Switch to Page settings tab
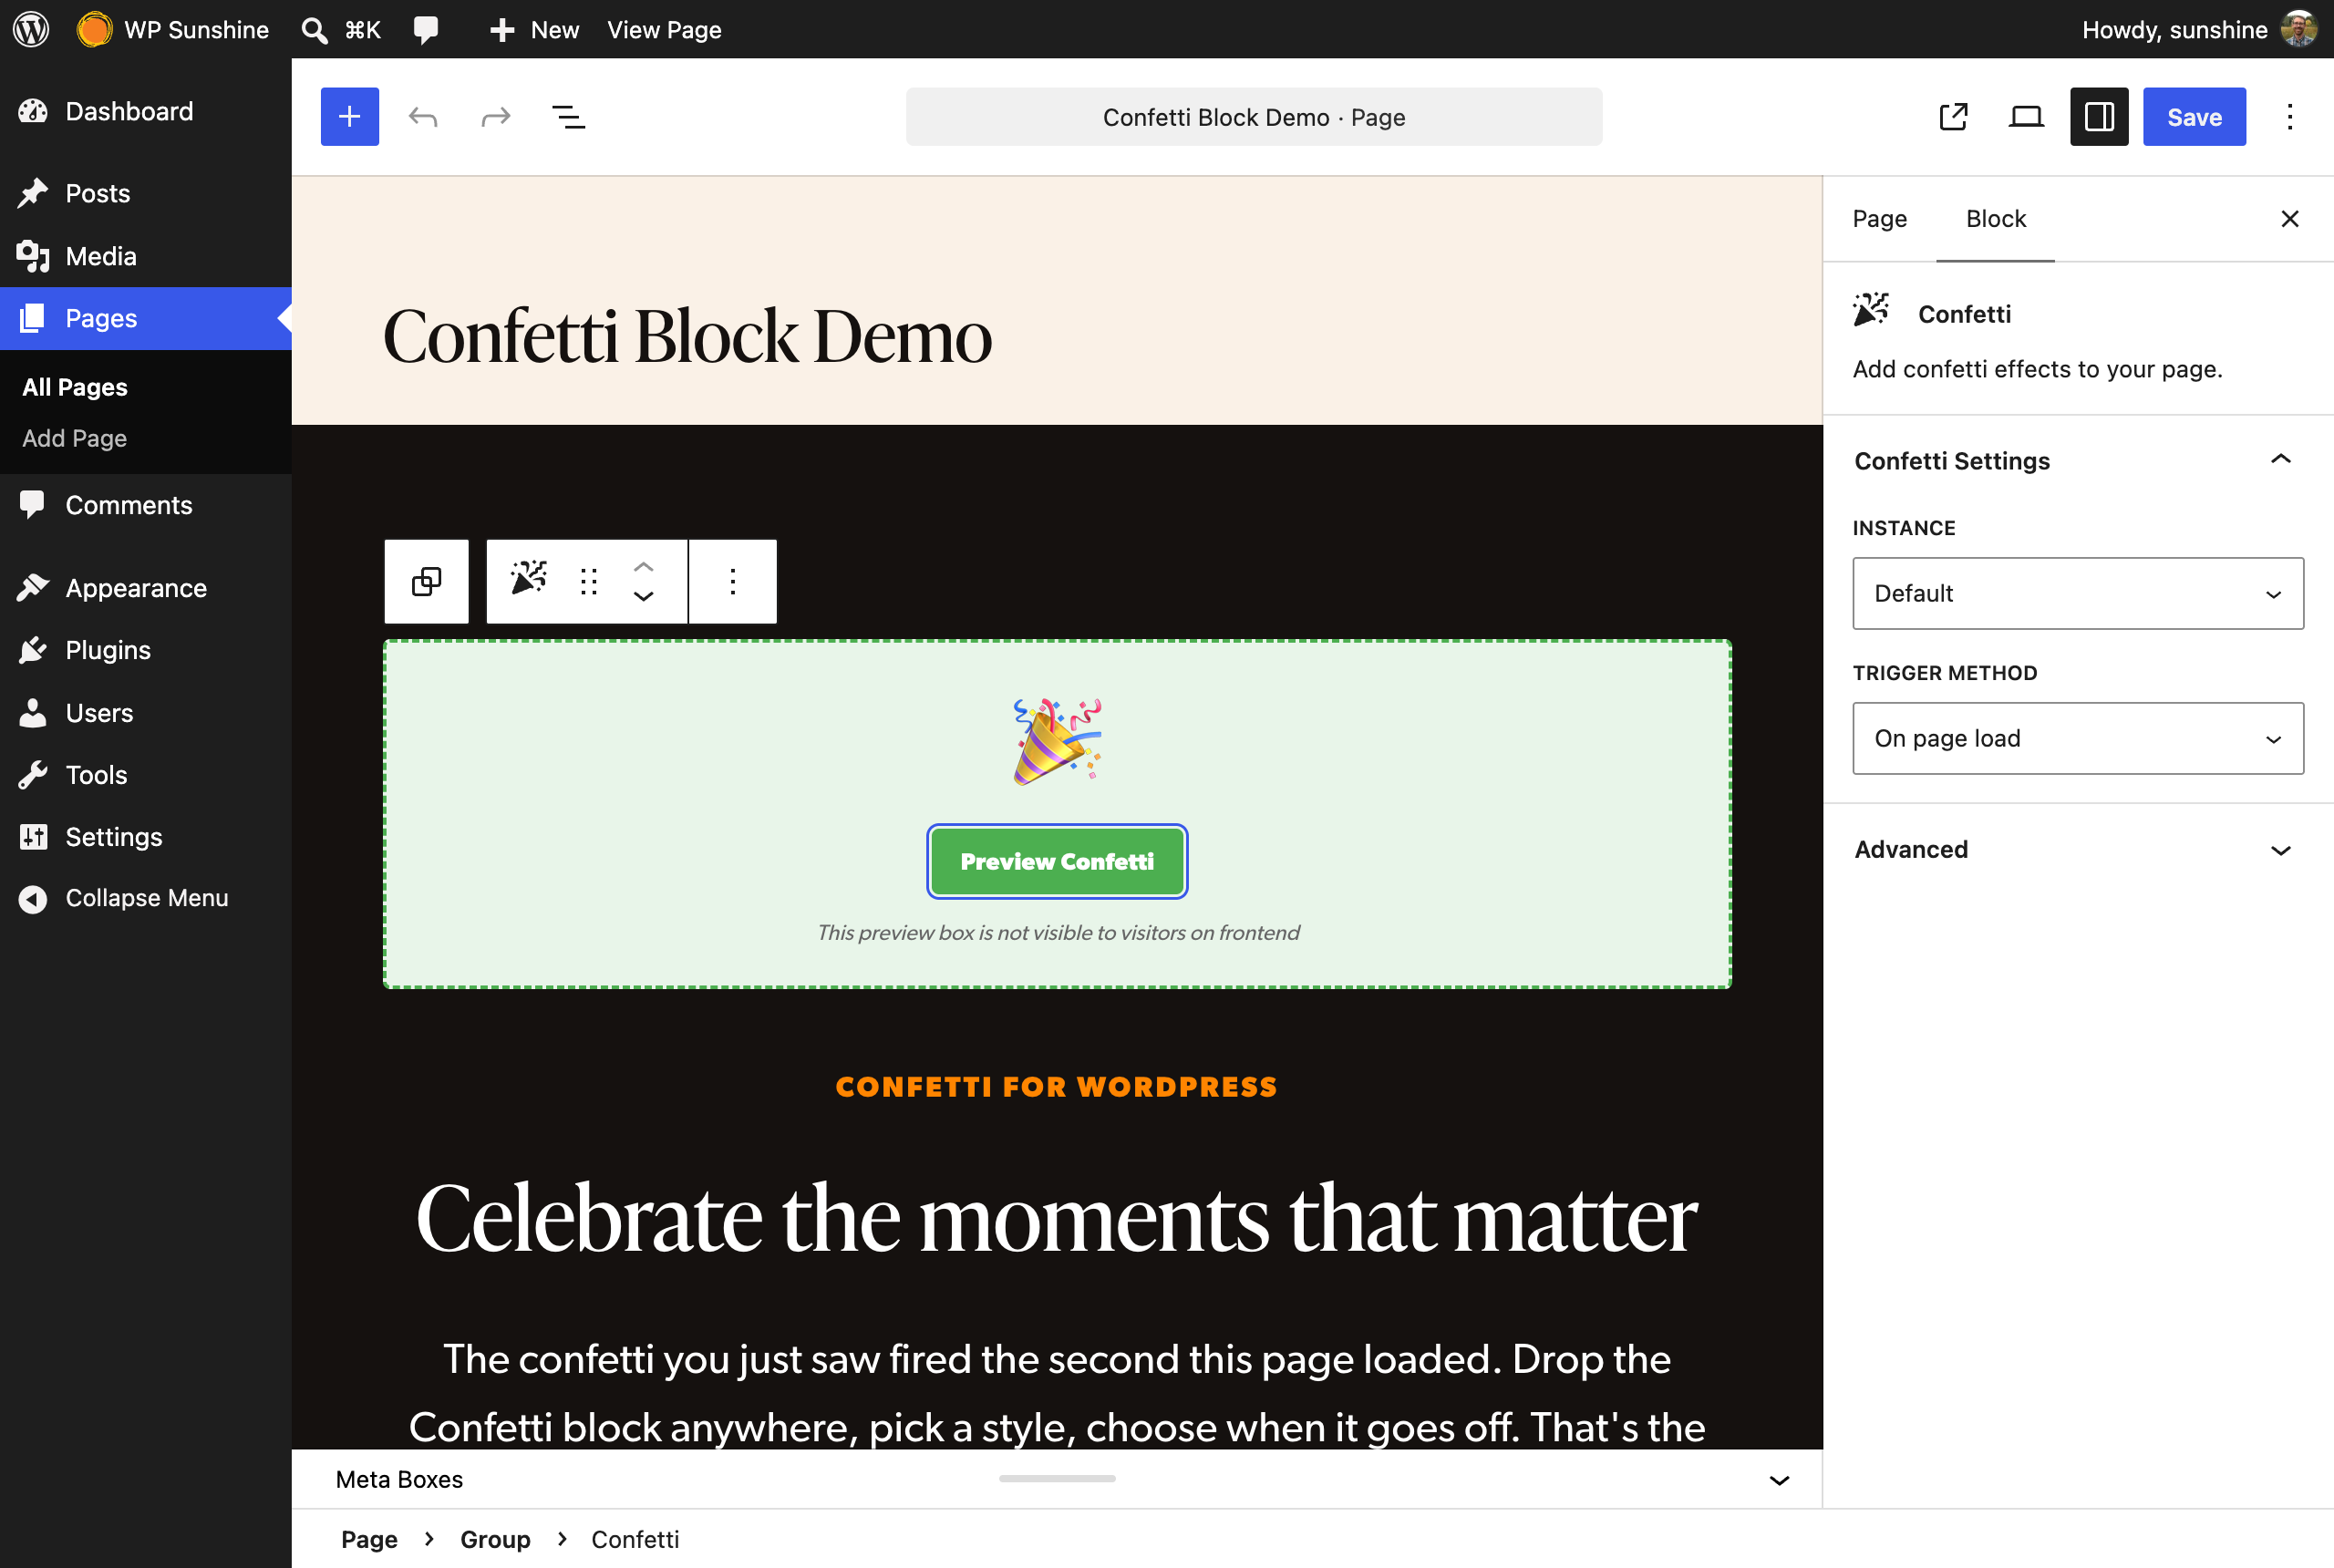The image size is (2334, 1568). [x=1879, y=219]
